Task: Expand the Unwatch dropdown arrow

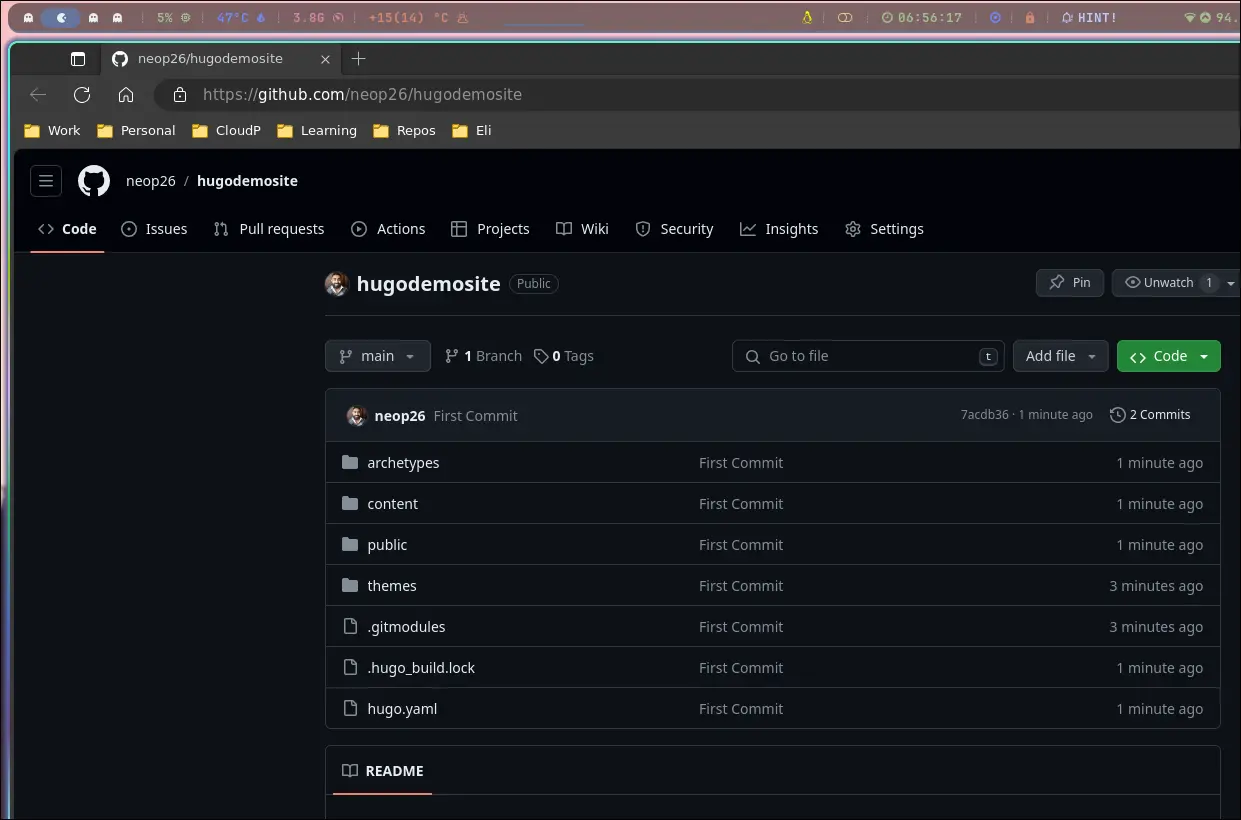Action: click(1231, 283)
